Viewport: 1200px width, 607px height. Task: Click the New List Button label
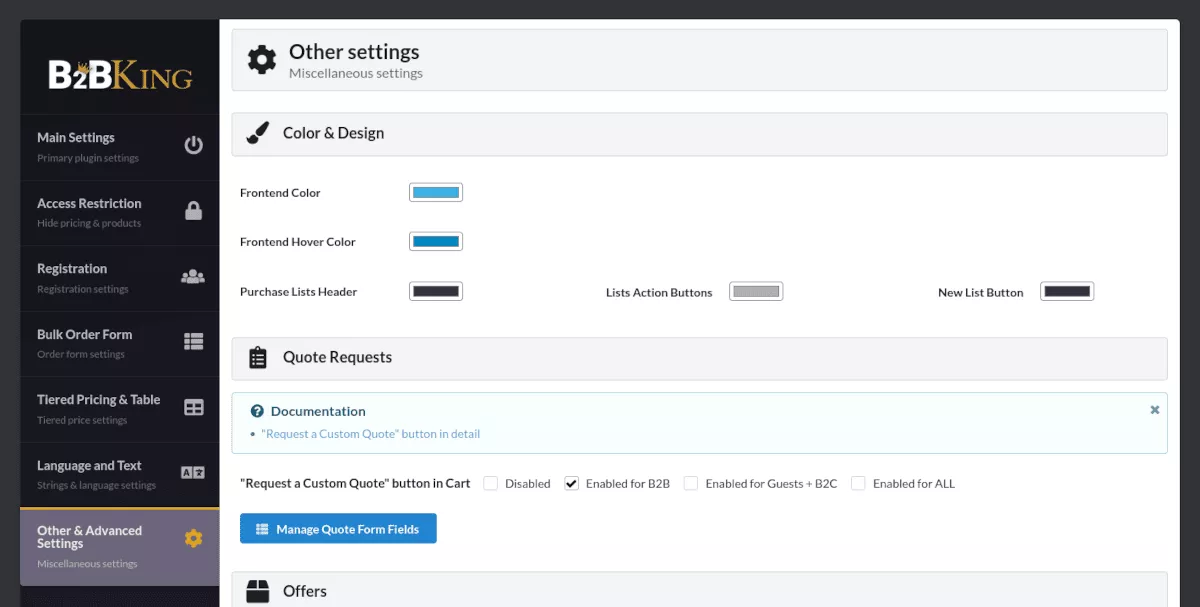(981, 293)
